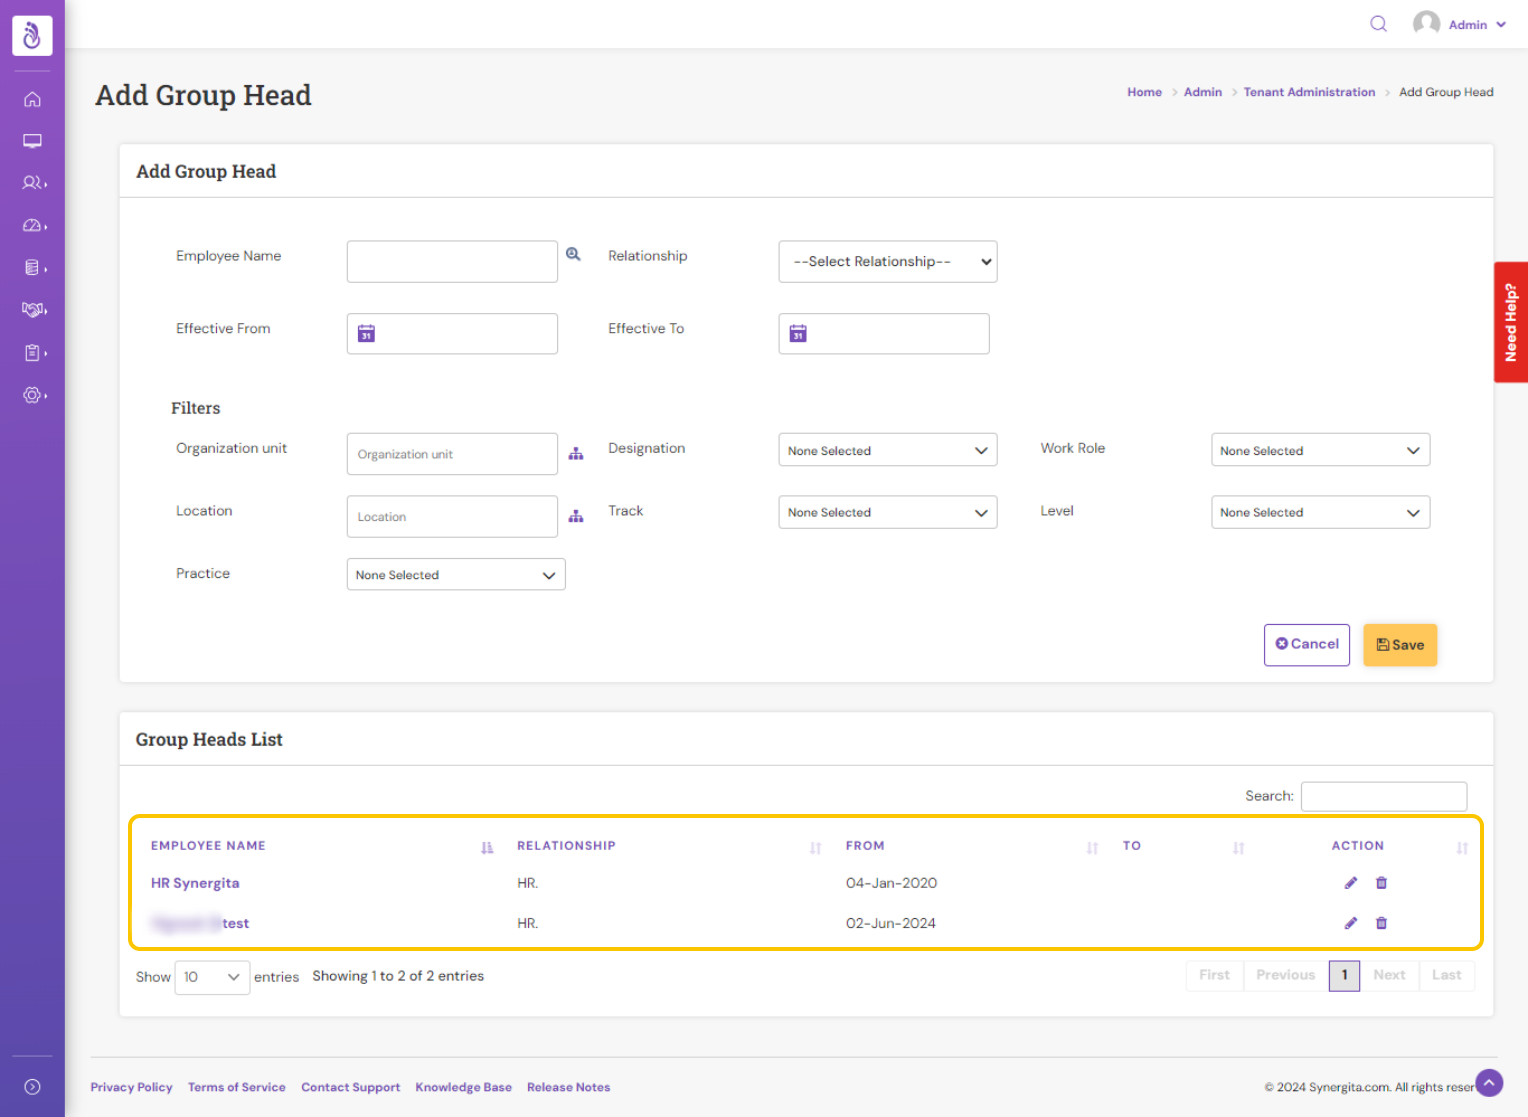This screenshot has width=1528, height=1117.
Task: Go to Tenant Administration in the breadcrumb
Action: (x=1309, y=92)
